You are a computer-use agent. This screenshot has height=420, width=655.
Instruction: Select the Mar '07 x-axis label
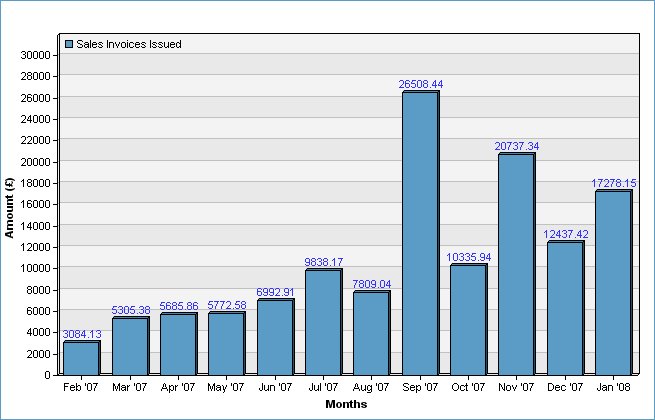pos(130,387)
